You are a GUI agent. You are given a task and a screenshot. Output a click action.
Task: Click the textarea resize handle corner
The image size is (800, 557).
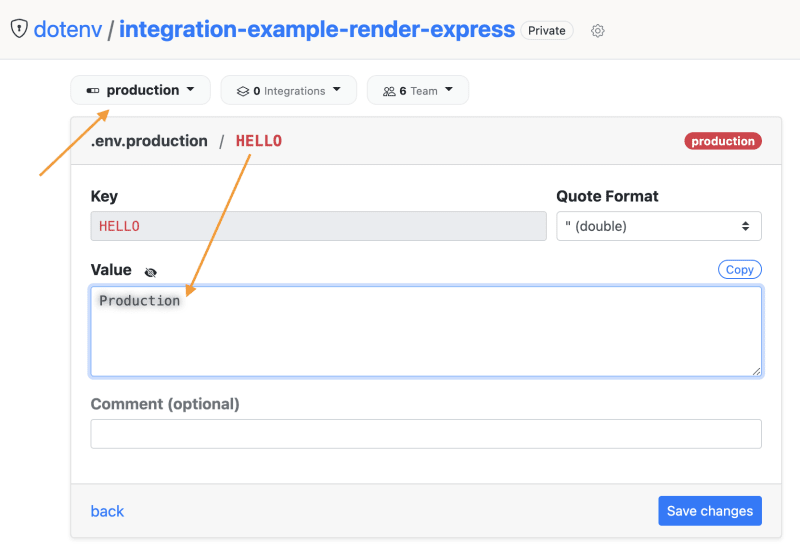[757, 372]
